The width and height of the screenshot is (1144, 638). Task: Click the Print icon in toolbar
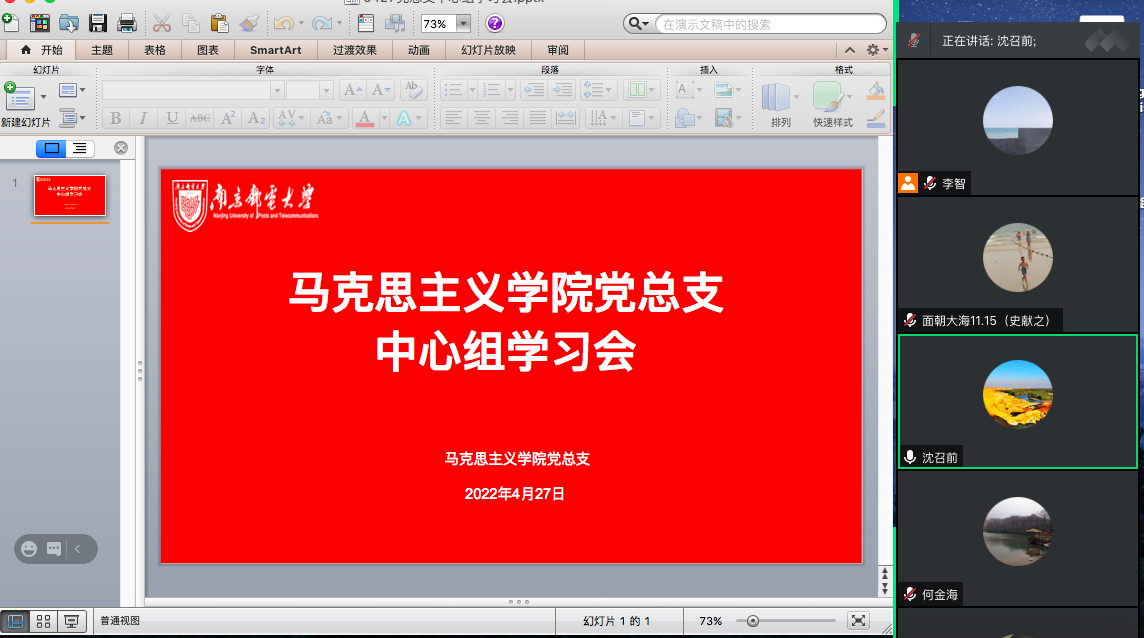127,23
